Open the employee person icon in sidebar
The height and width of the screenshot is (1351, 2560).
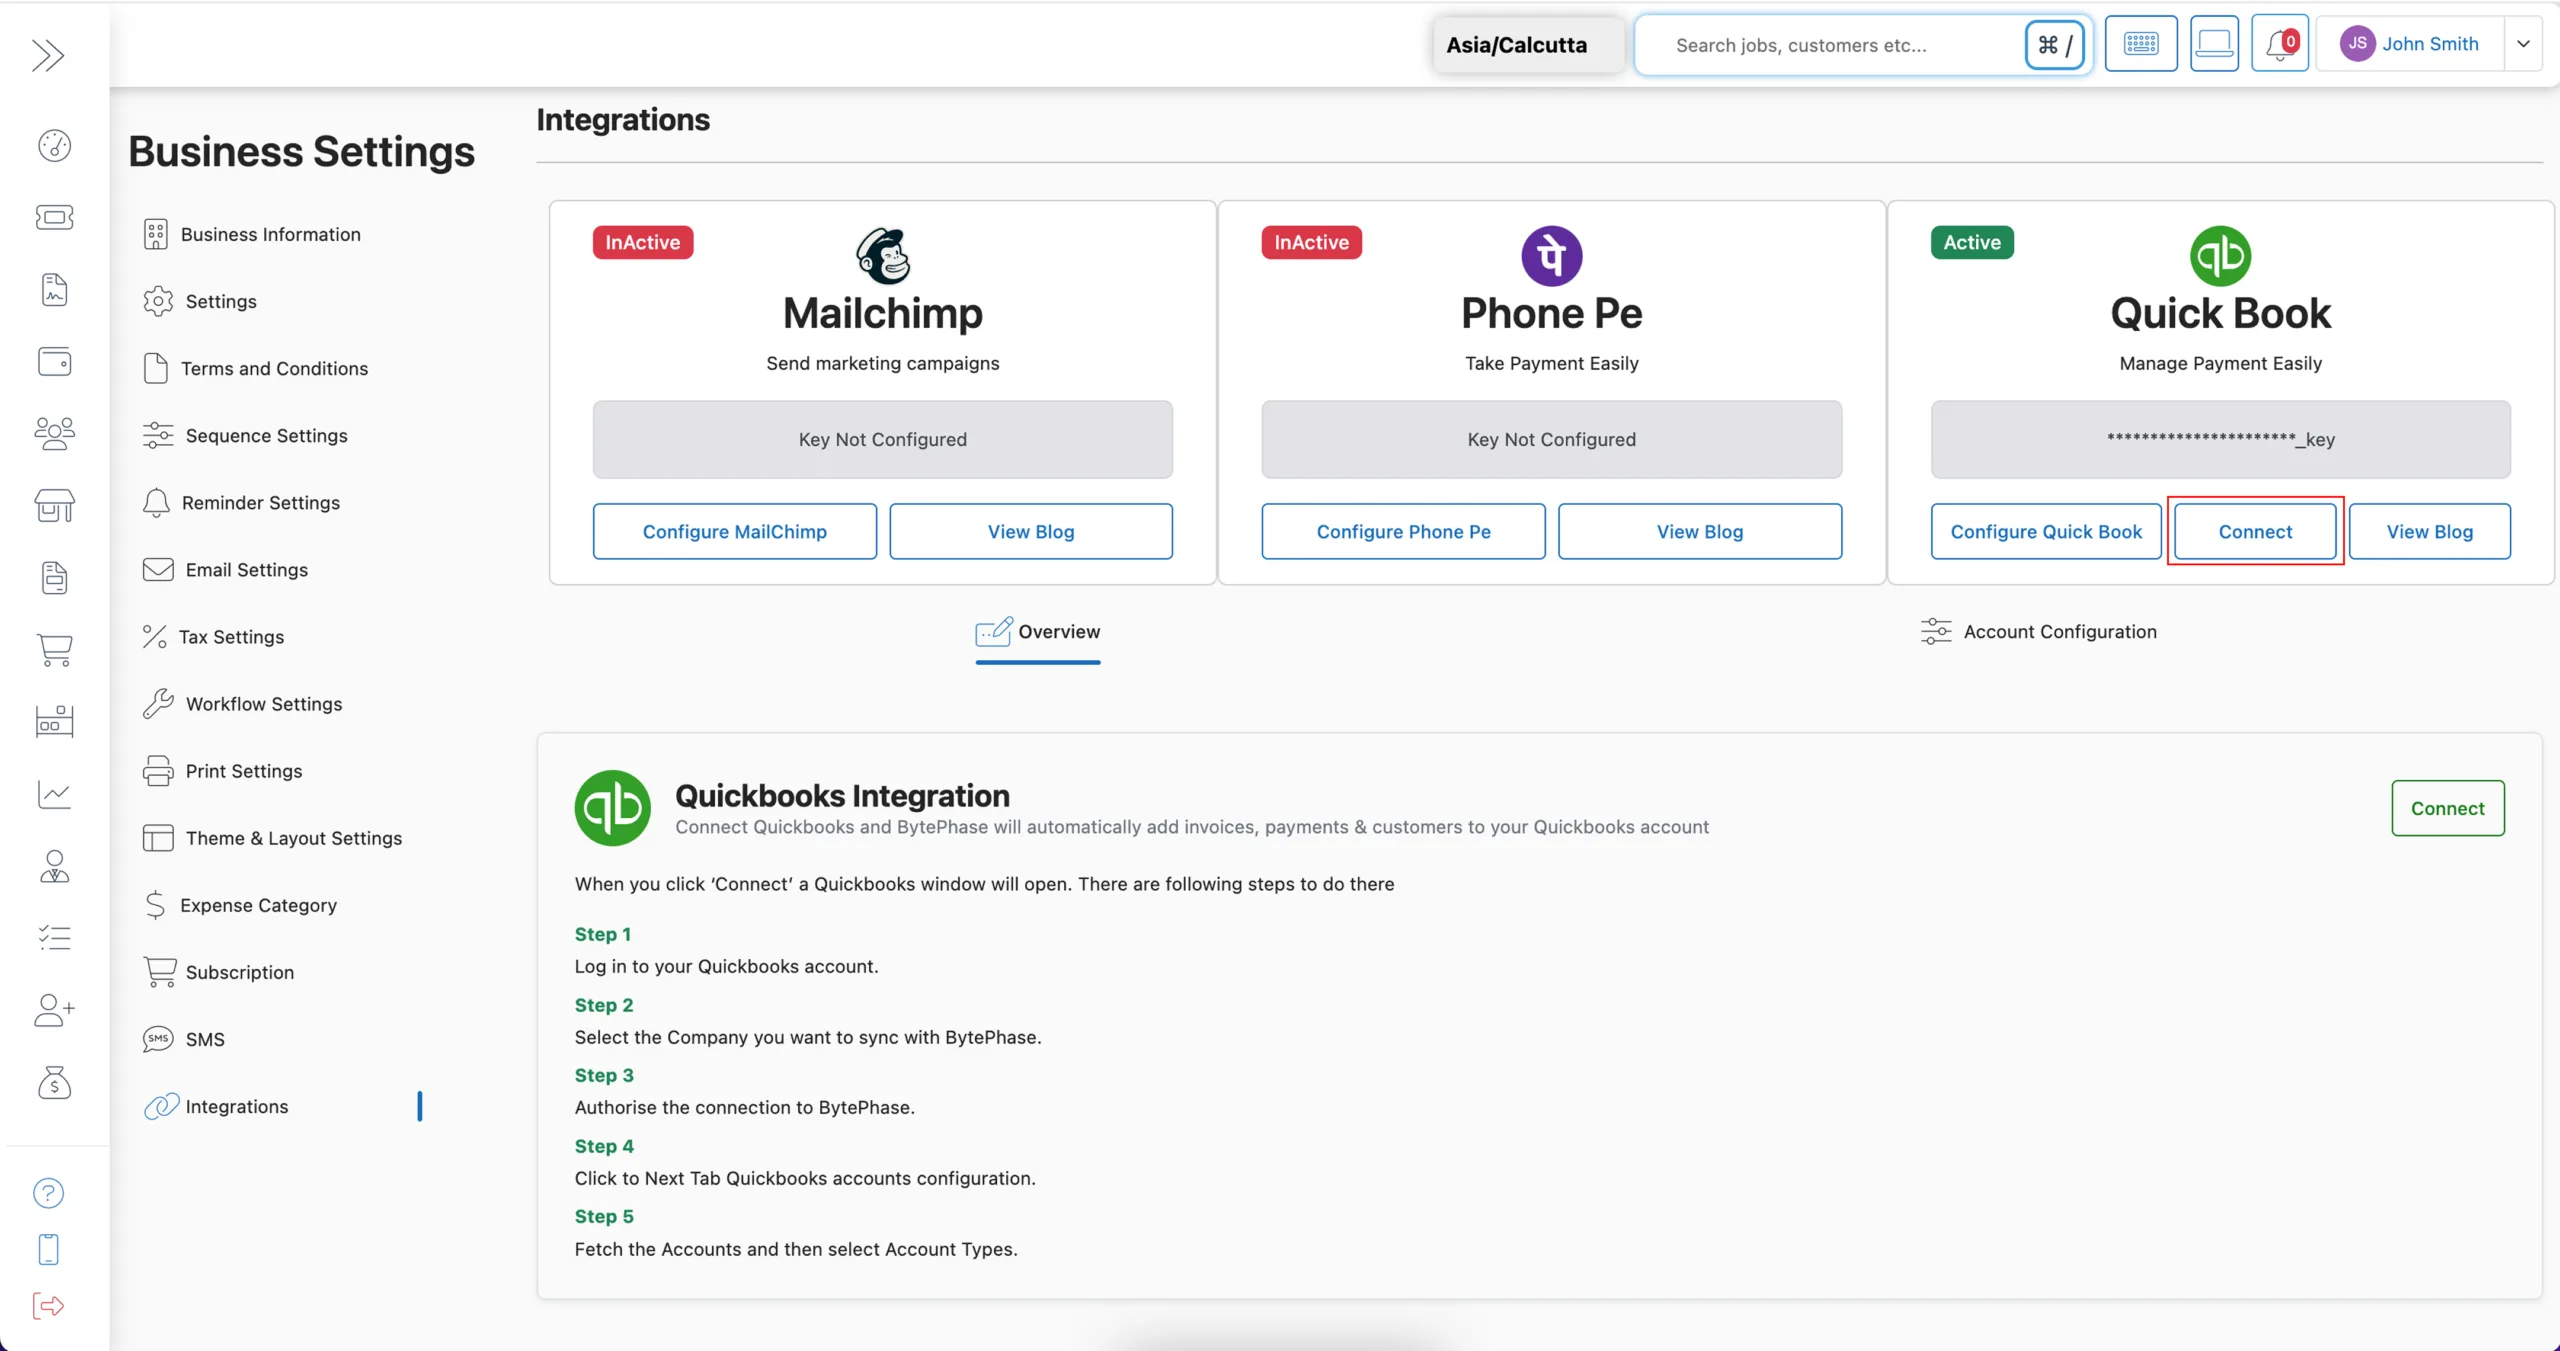pyautogui.click(x=54, y=866)
